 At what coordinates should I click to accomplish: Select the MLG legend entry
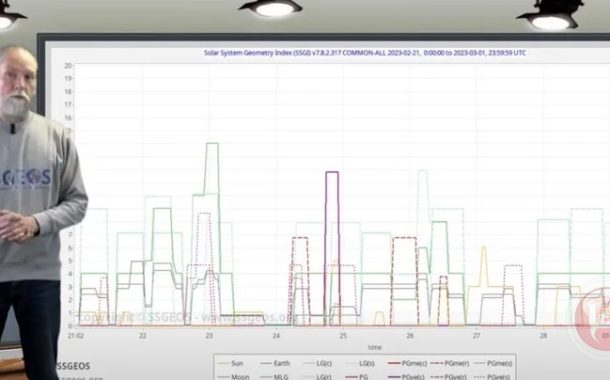(x=274, y=376)
